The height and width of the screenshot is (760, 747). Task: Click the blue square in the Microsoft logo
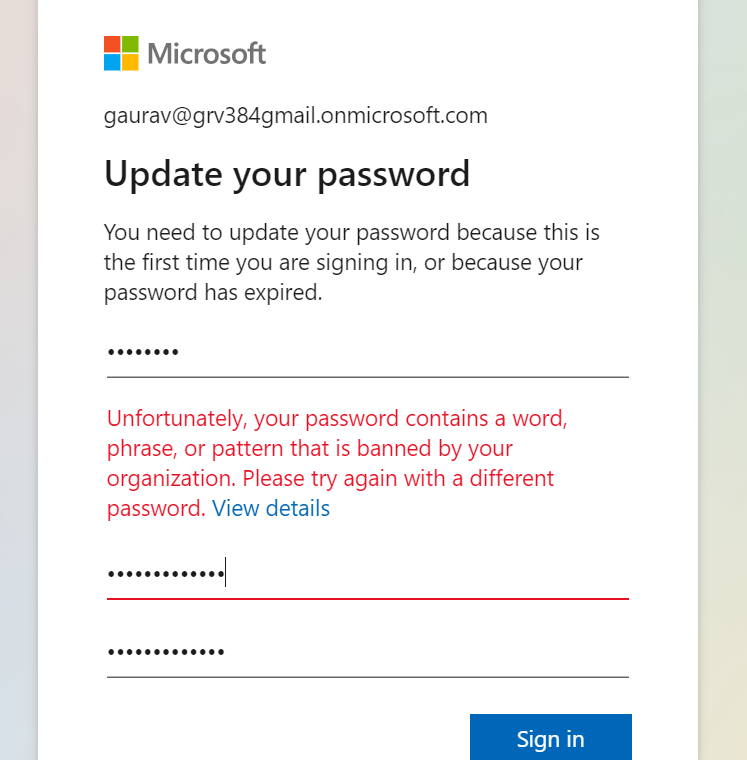click(x=112, y=62)
